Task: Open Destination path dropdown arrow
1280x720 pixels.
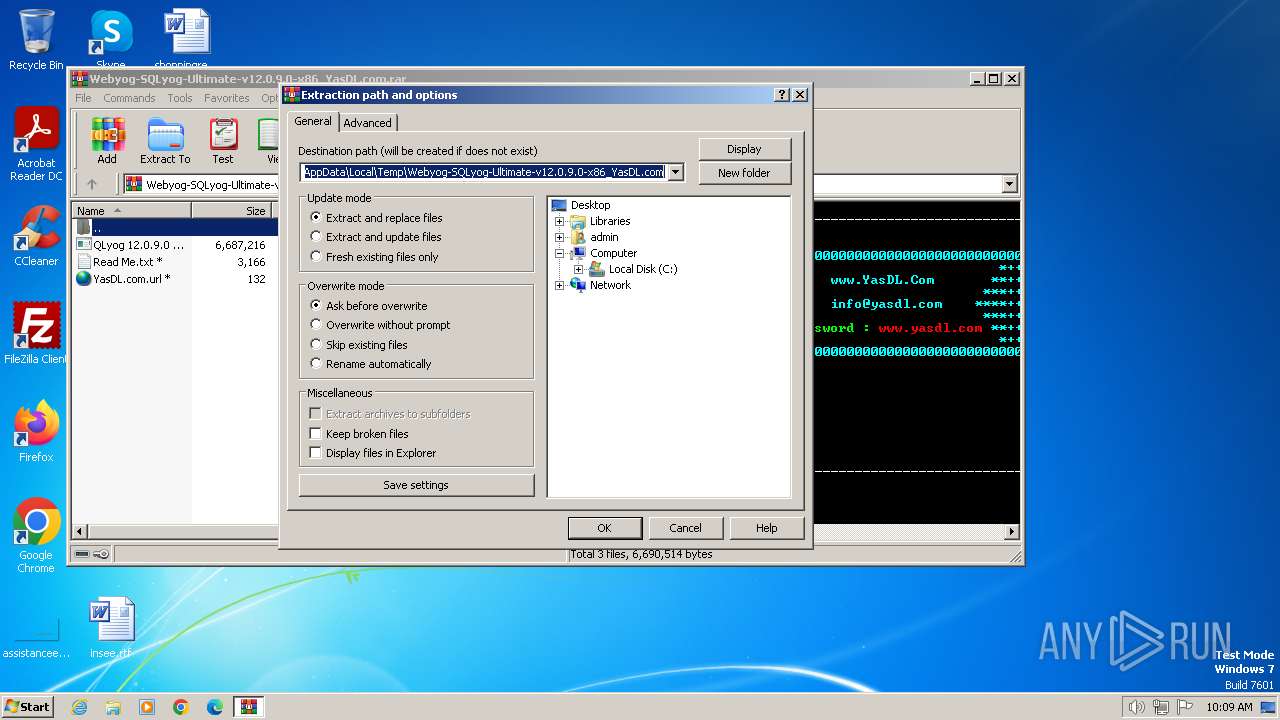Action: [x=676, y=172]
